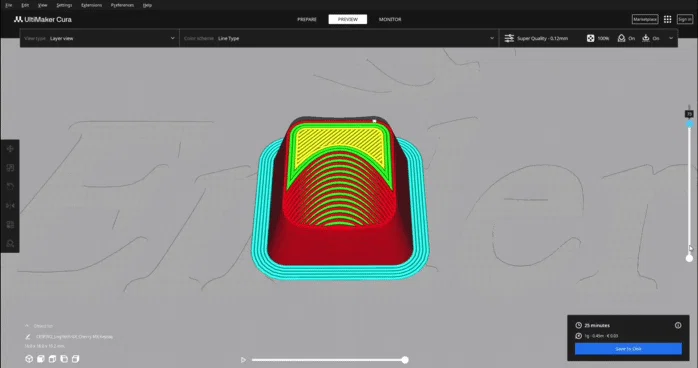Open the Marketplace
This screenshot has height=368, width=698.
(645, 20)
